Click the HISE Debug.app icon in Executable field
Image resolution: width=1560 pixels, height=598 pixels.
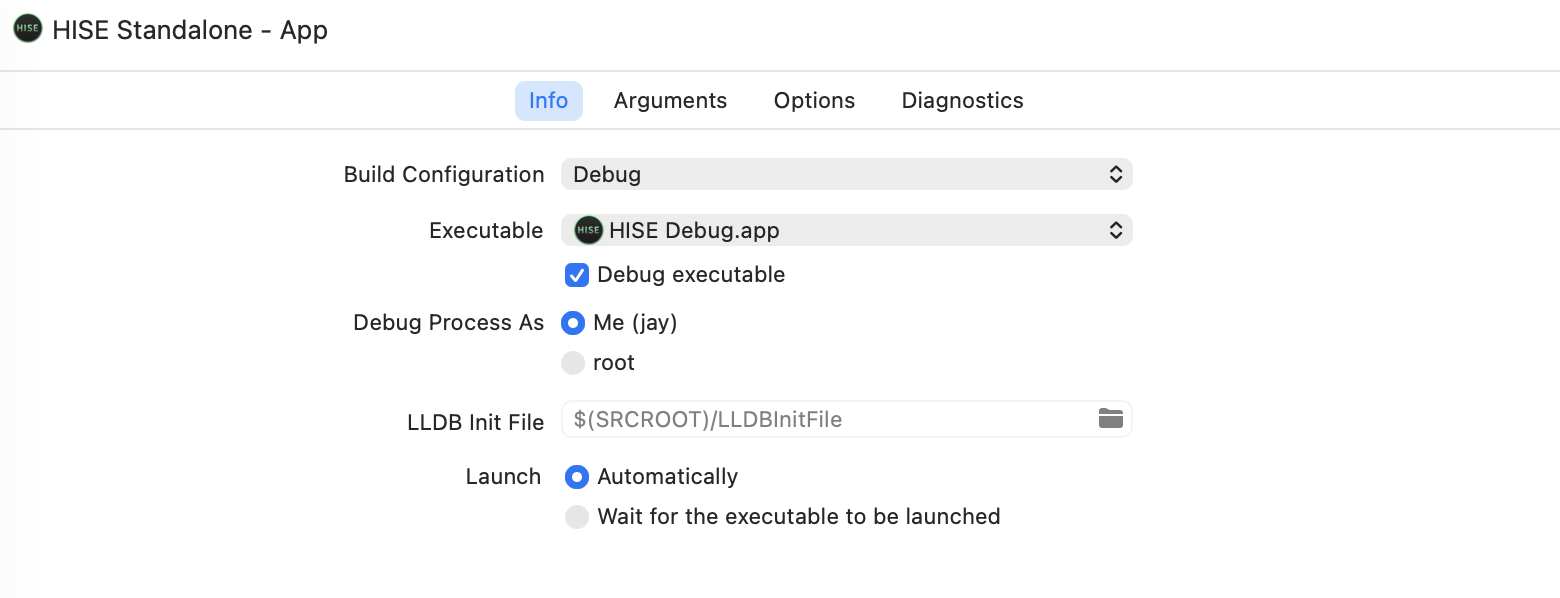coord(587,230)
